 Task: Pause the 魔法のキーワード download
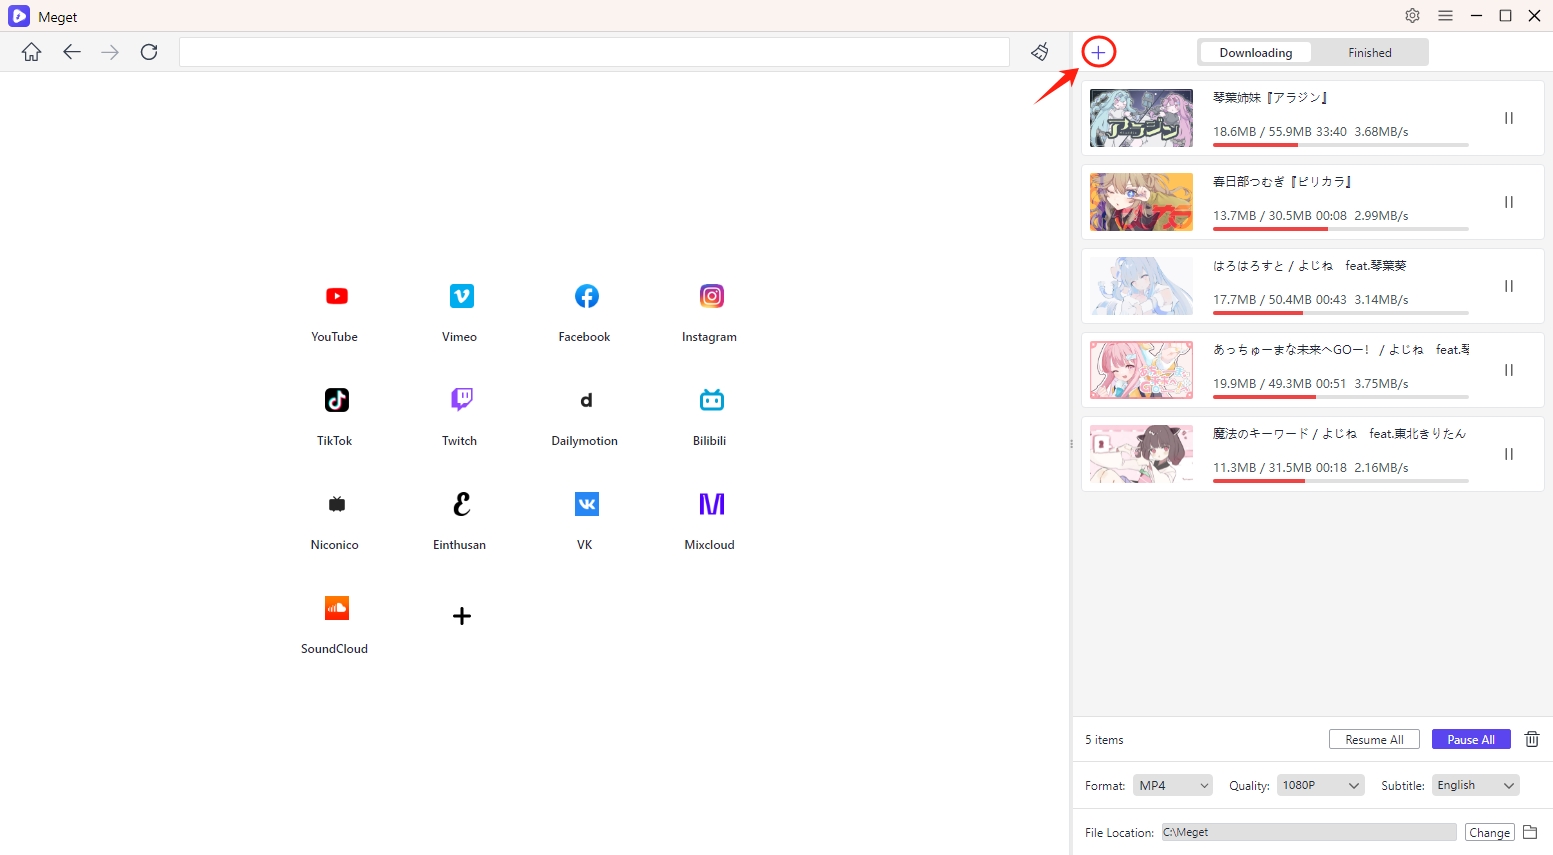1509,454
